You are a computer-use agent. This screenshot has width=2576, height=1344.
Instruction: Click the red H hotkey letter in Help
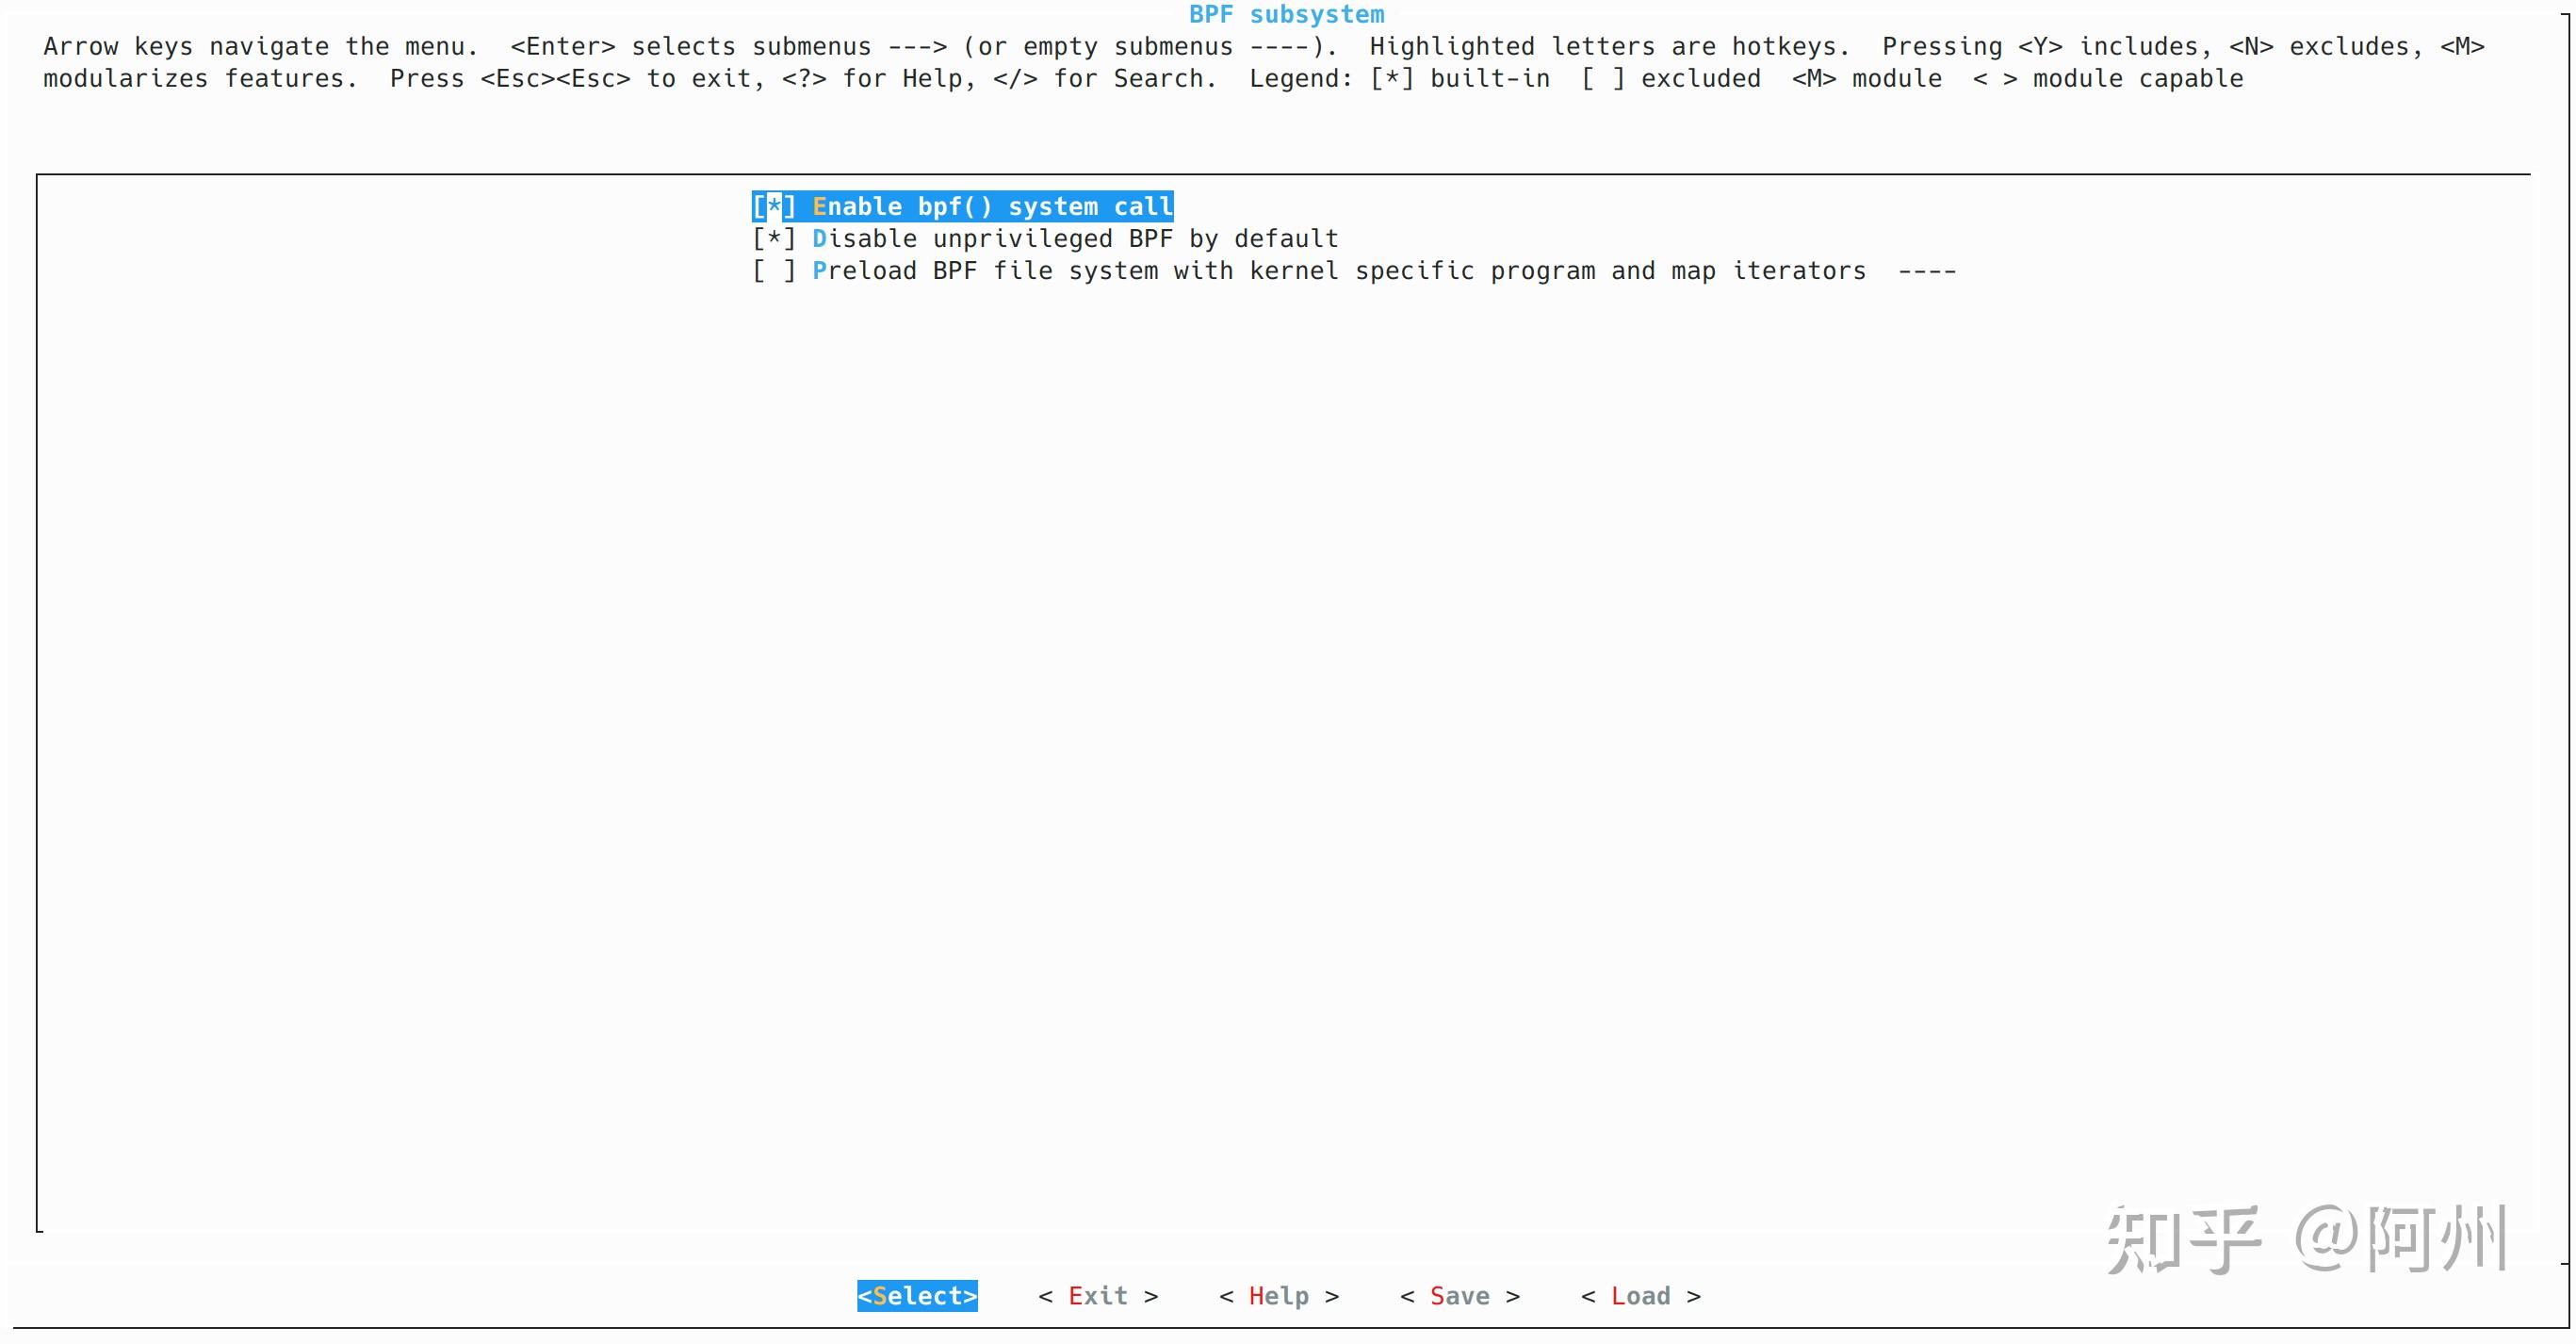(1256, 1296)
